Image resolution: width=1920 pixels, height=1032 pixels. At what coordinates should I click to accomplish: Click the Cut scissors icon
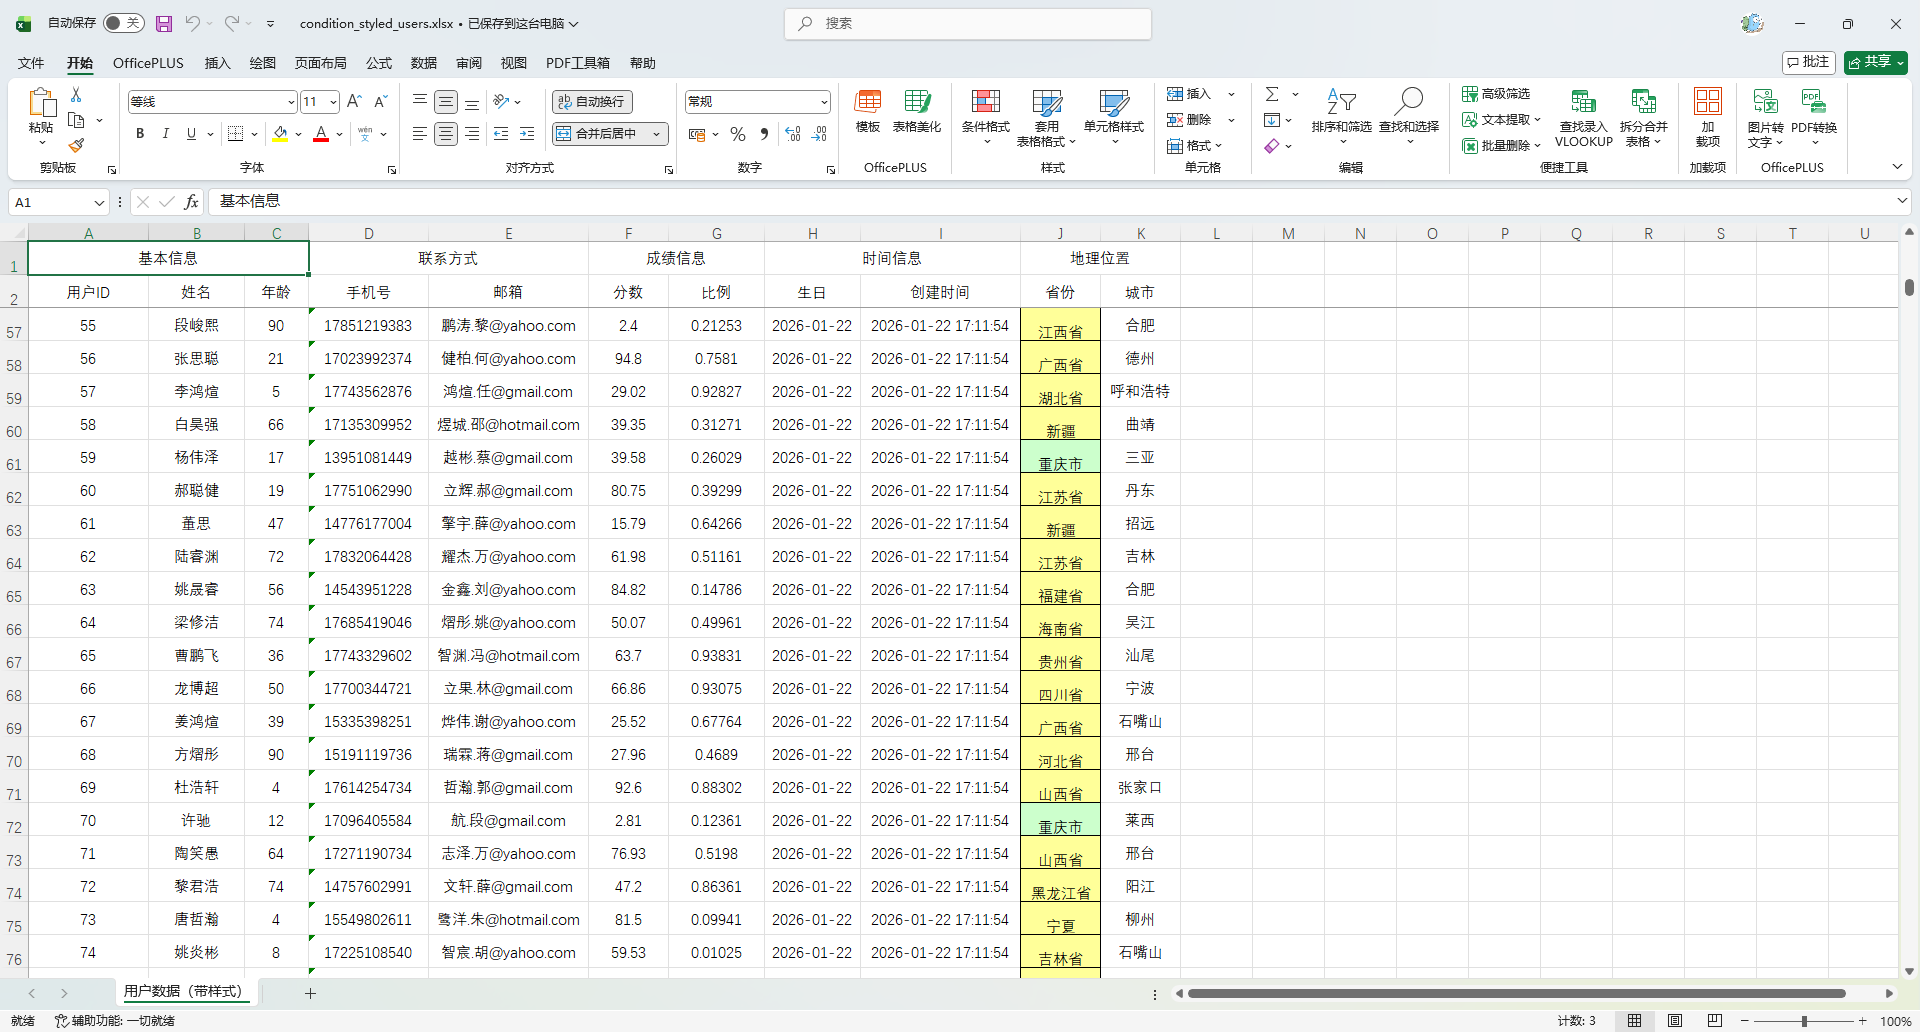point(76,95)
